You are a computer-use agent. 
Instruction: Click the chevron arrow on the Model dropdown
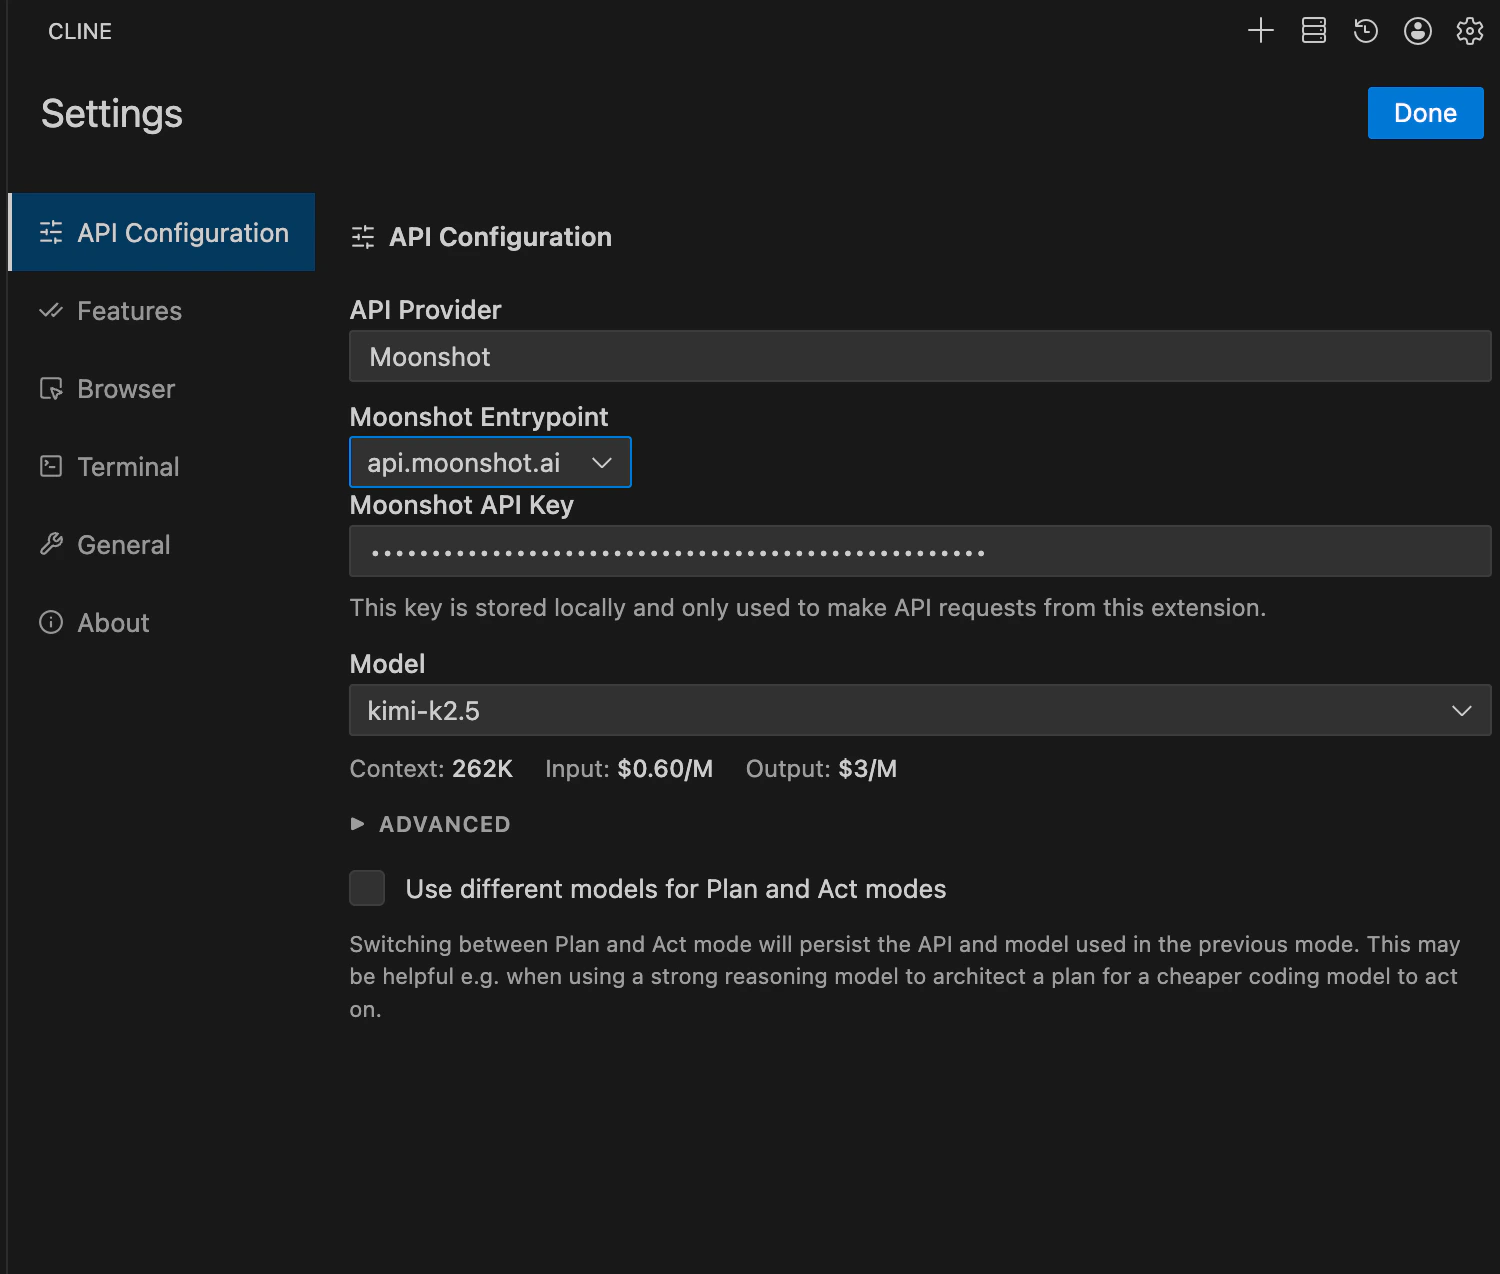tap(1461, 711)
